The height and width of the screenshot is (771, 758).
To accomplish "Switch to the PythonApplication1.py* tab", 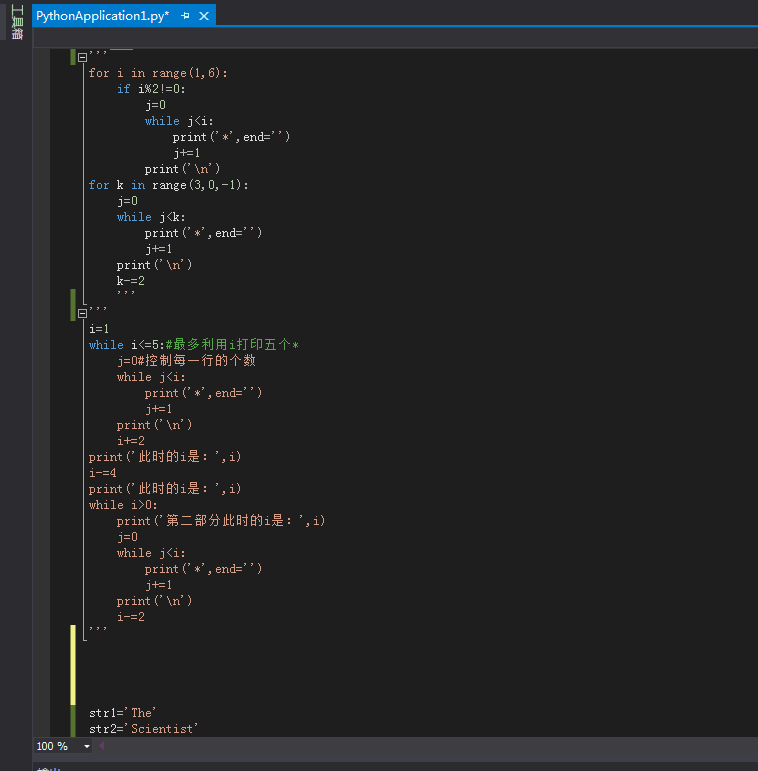I will point(102,16).
